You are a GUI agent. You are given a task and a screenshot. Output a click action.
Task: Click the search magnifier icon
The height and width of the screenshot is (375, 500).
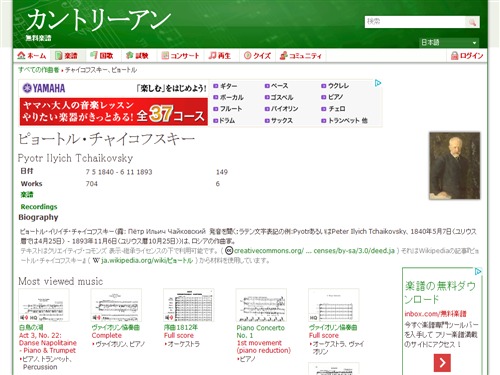point(472,22)
